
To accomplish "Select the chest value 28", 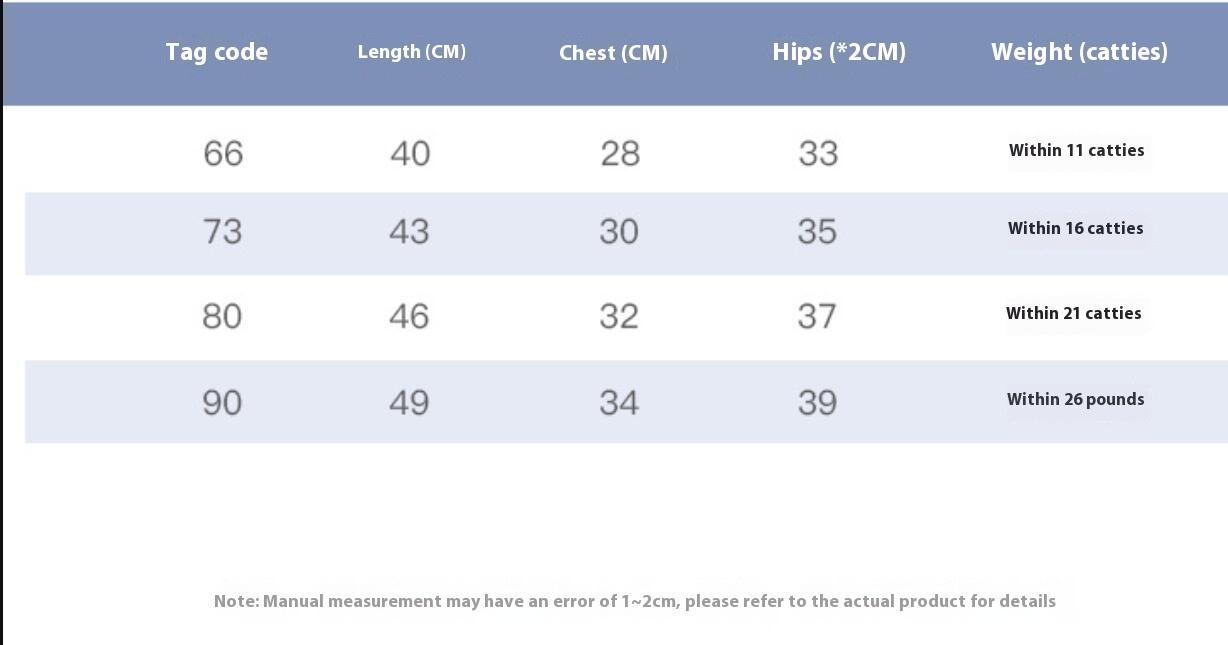I will coord(620,153).
